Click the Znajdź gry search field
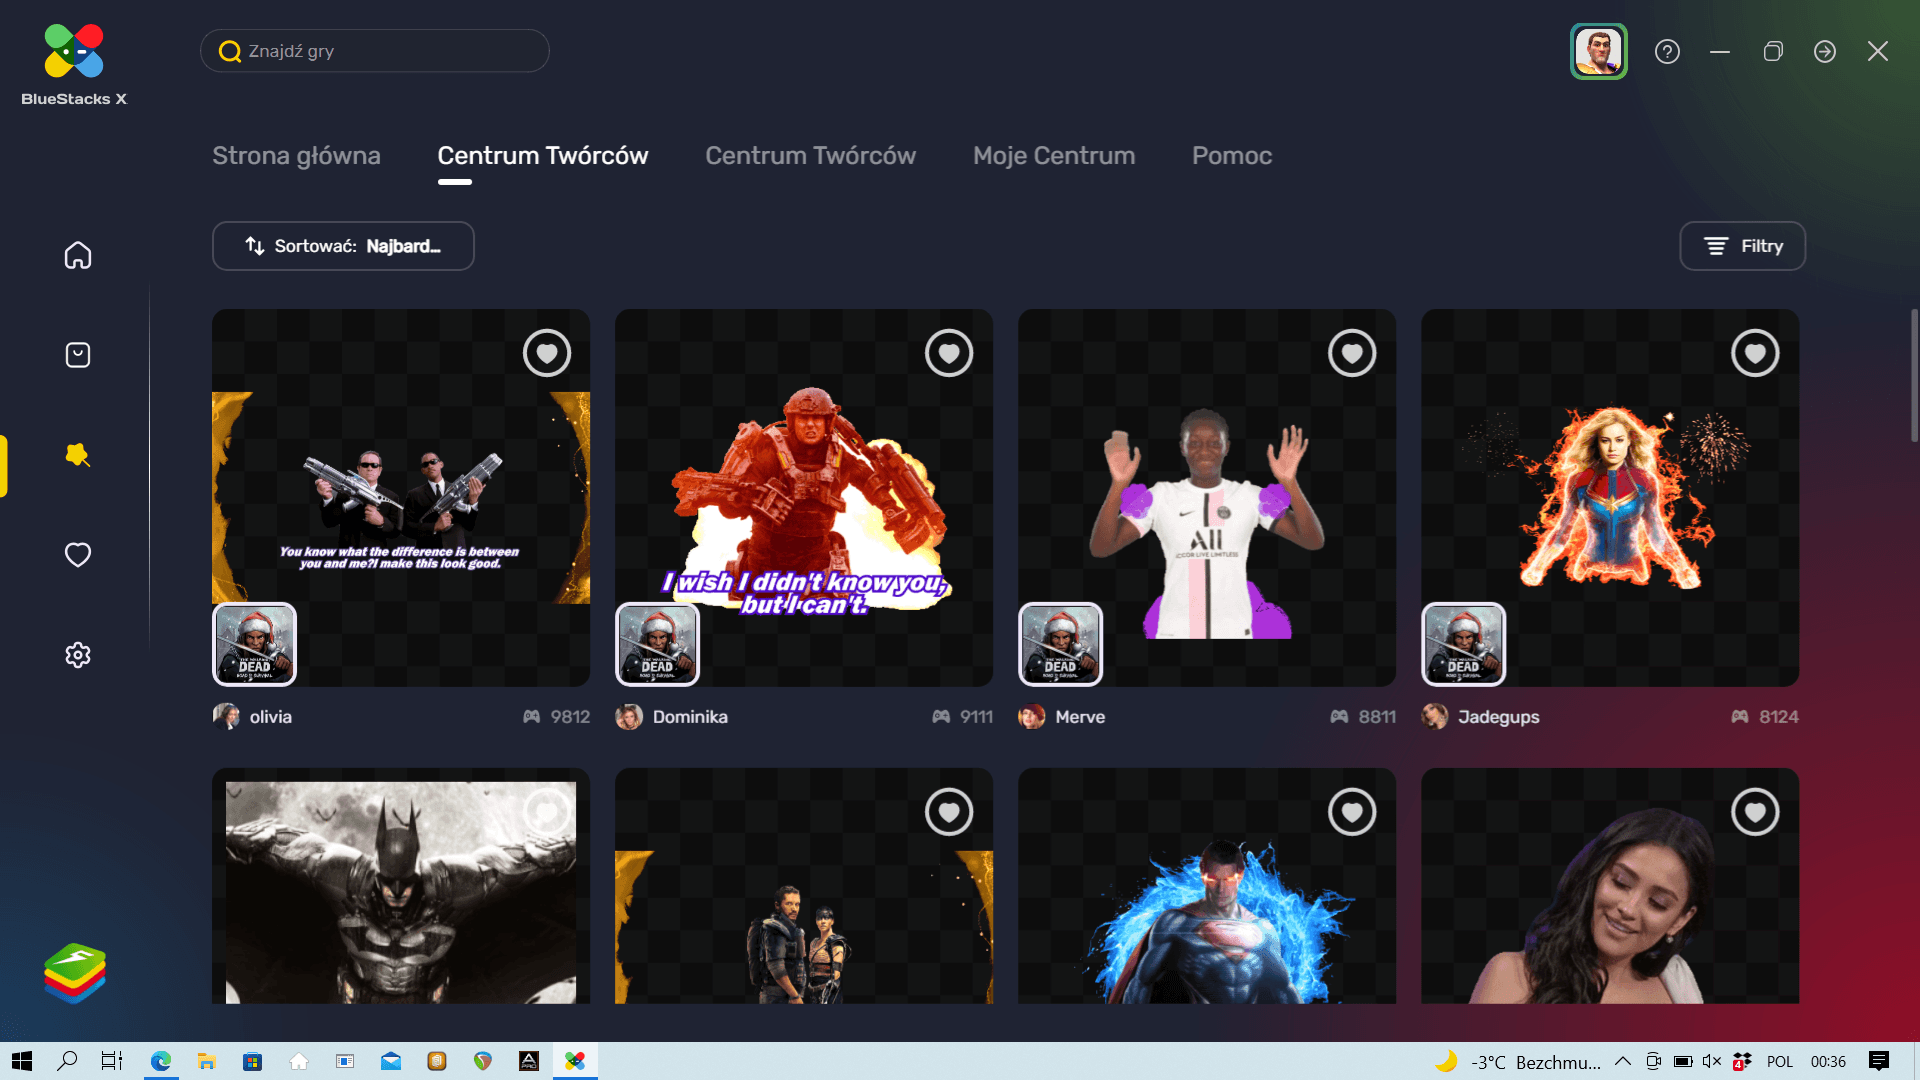 coord(375,51)
